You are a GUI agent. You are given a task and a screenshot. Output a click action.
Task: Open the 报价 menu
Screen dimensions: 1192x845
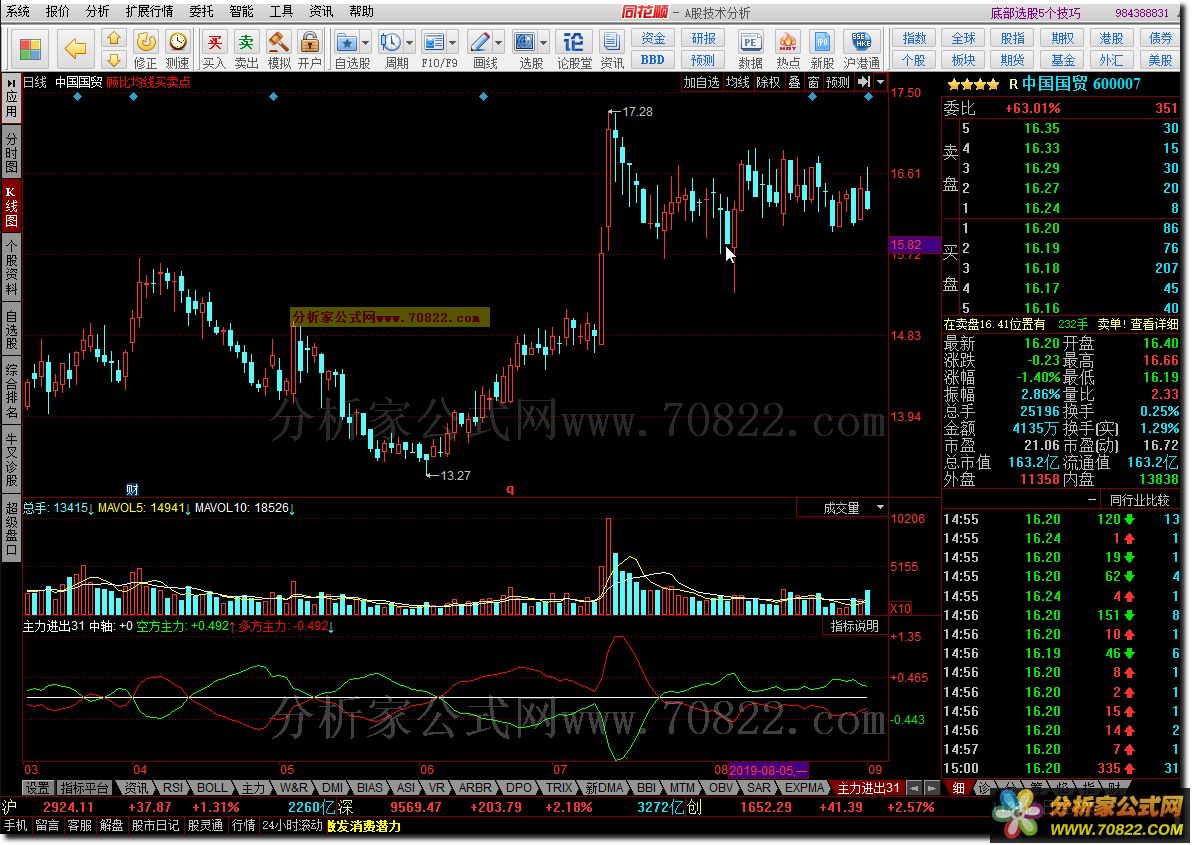click(x=57, y=11)
